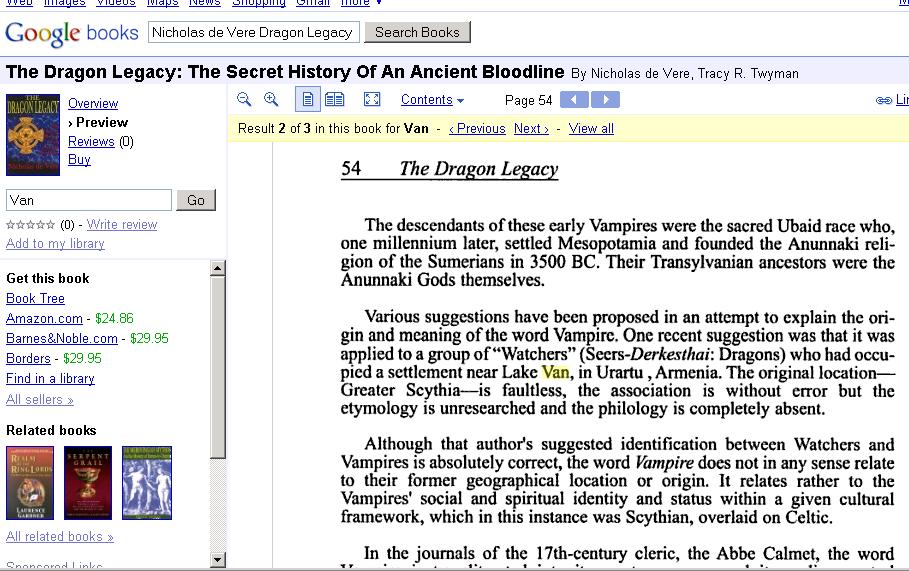Image resolution: width=909 pixels, height=571 pixels.
Task: Open the Overview section link
Action: coord(93,103)
